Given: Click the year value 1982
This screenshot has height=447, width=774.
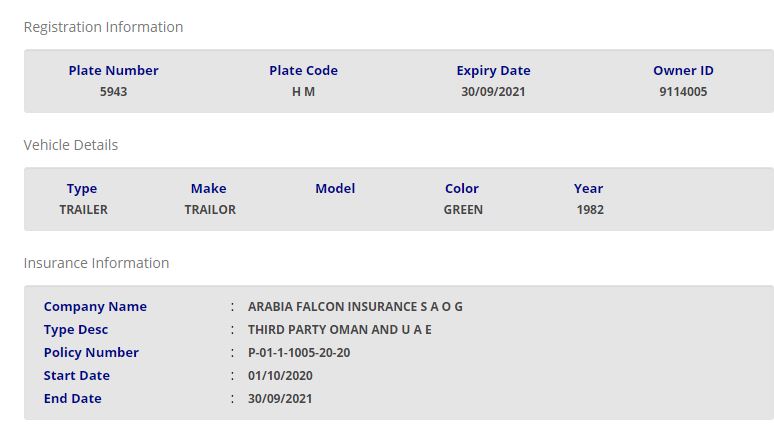Looking at the screenshot, I should (590, 210).
